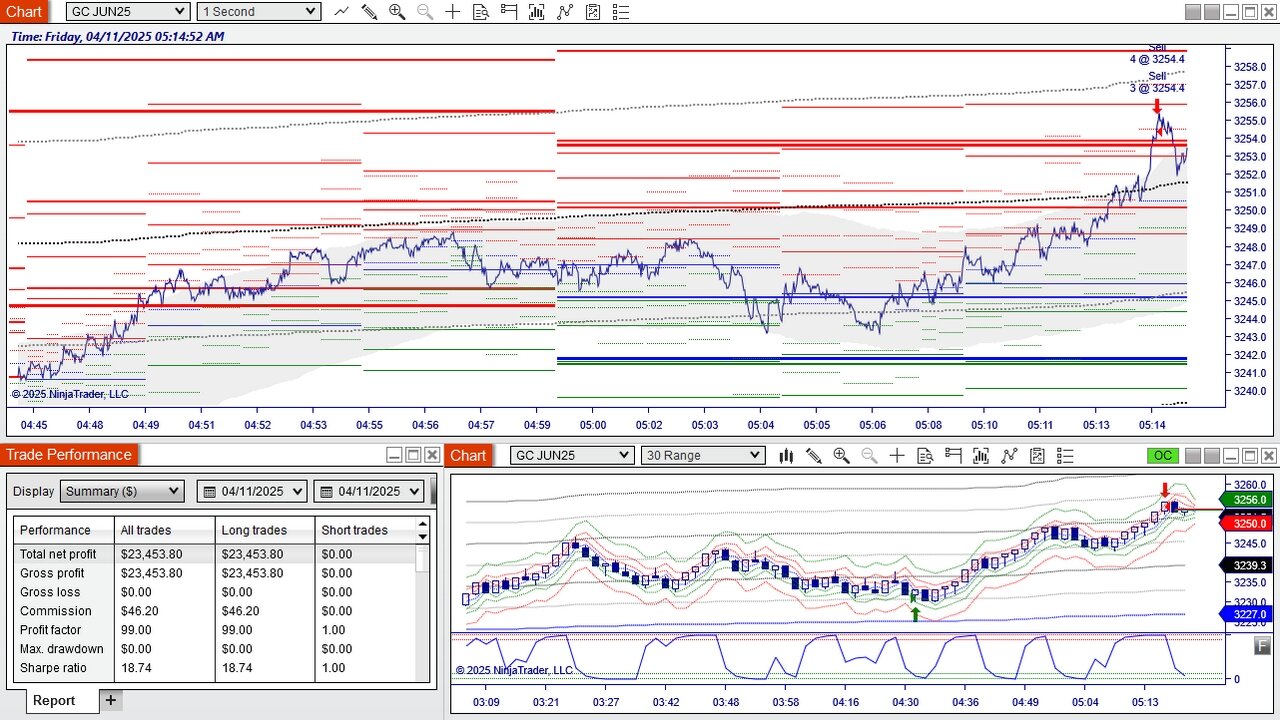The image size is (1280, 720).
Task: Click All trades Sharpe ratio 18.74
Action: [136, 668]
